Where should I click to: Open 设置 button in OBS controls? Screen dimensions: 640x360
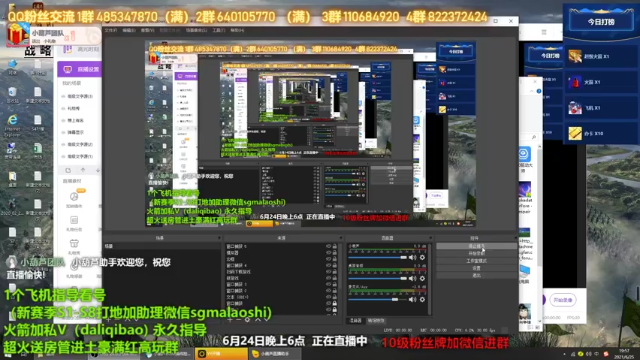tap(476, 268)
